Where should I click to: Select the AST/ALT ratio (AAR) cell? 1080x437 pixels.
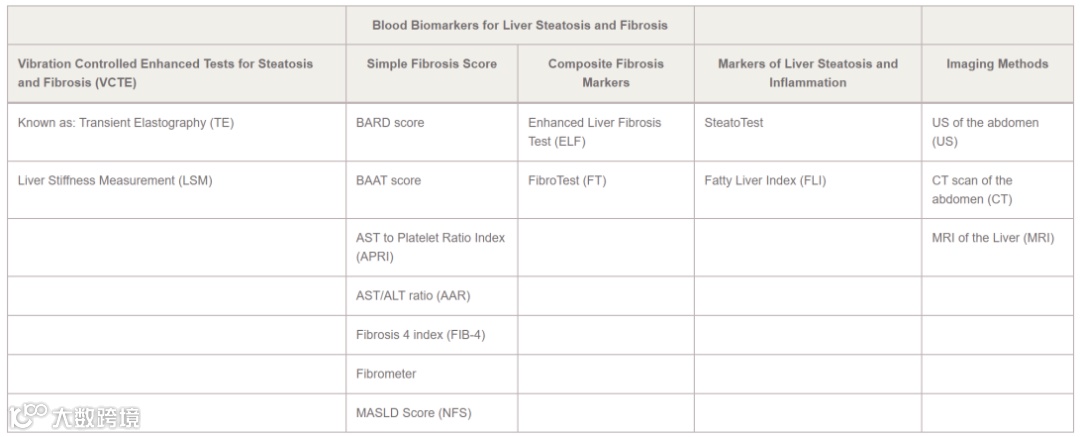click(x=413, y=296)
